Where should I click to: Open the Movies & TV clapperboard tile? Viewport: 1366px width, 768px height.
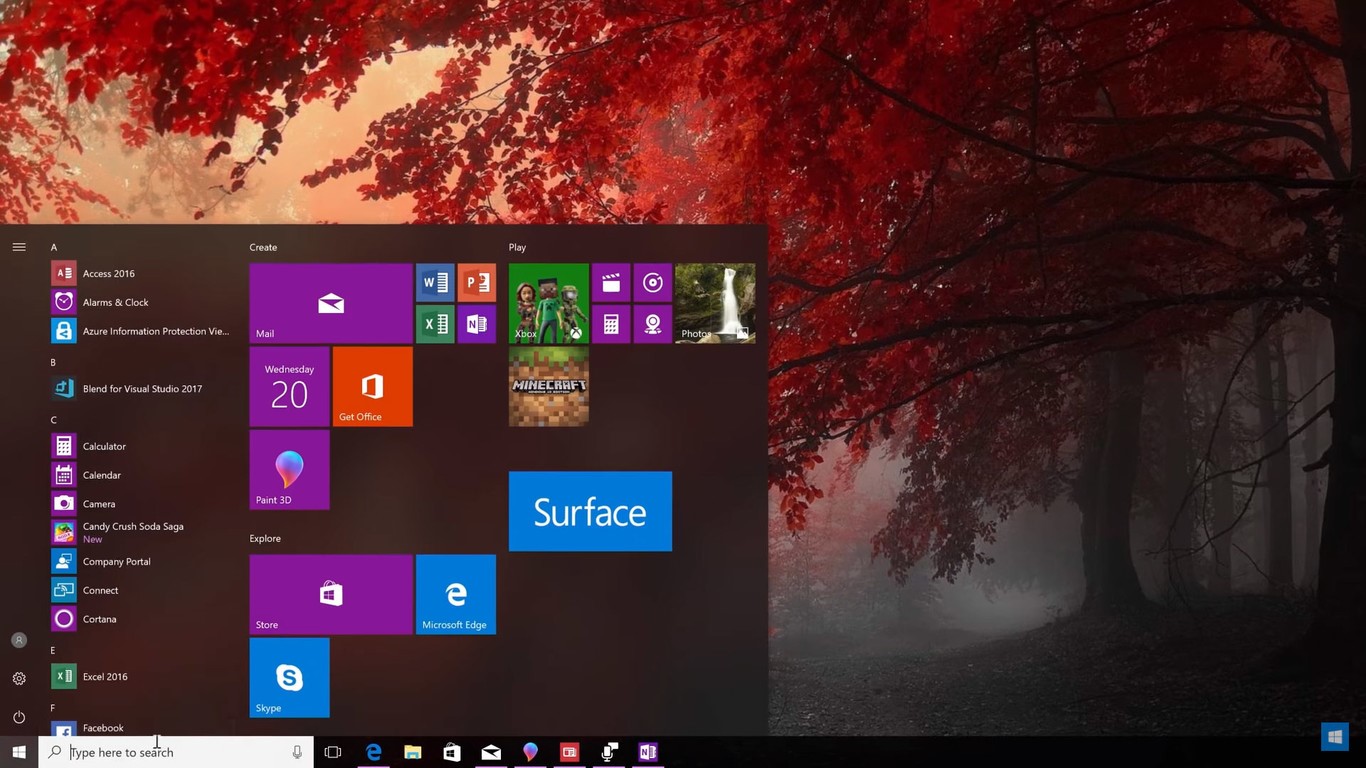point(611,283)
